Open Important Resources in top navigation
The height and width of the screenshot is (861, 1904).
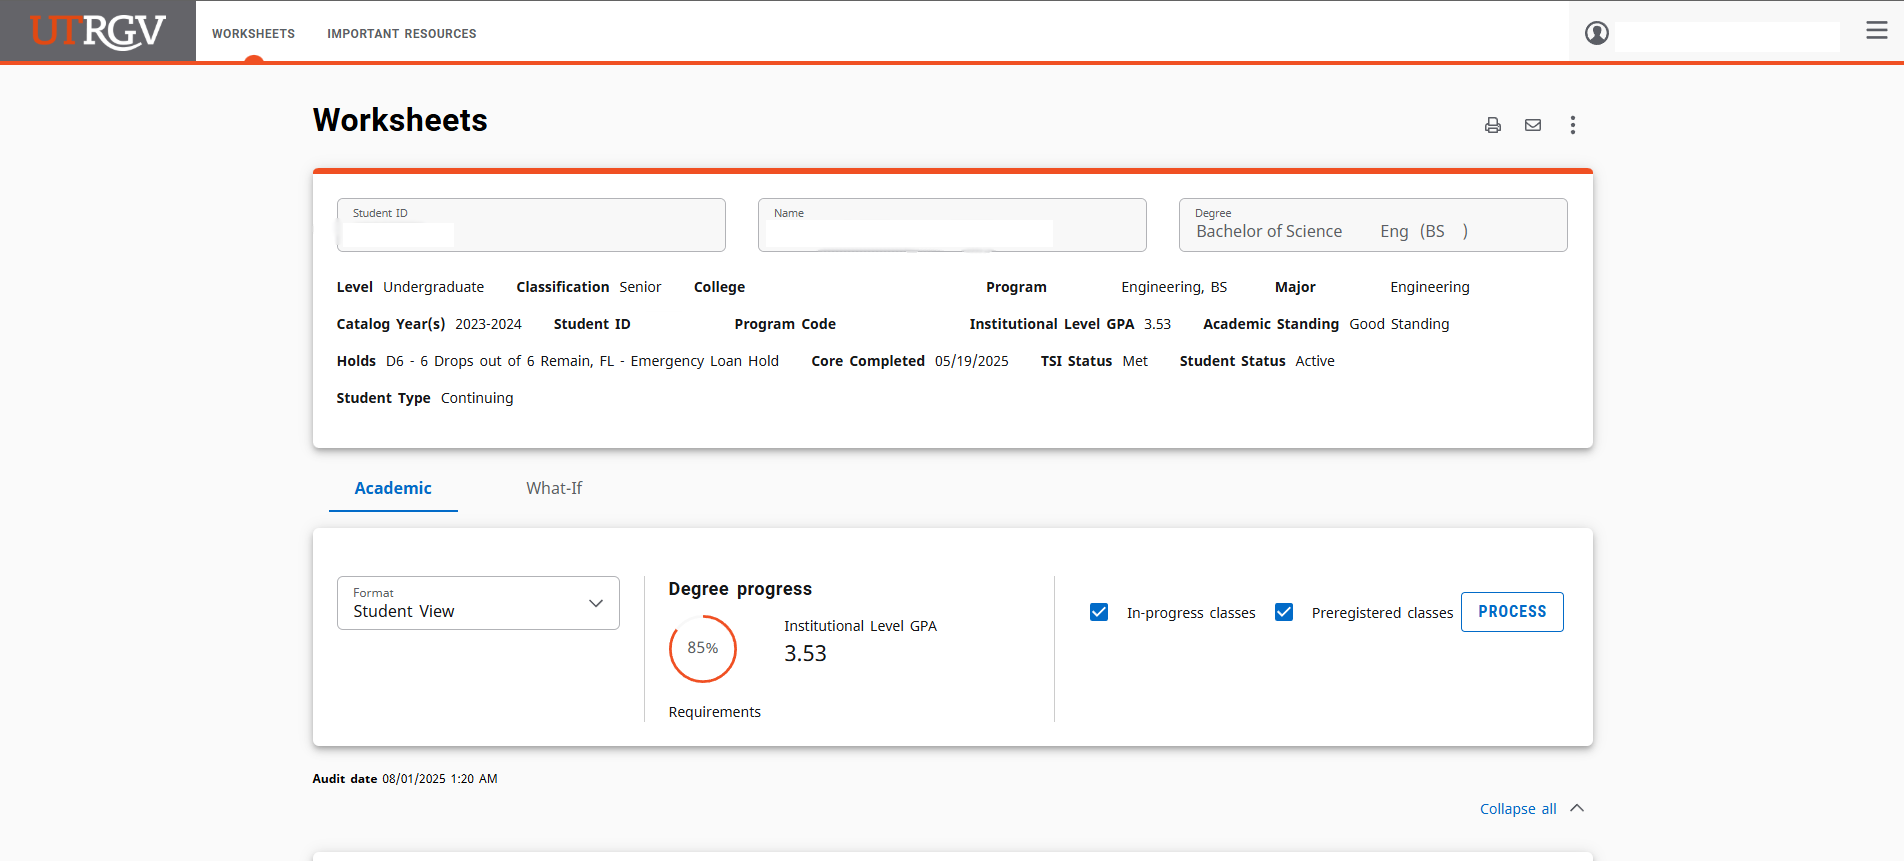click(401, 34)
